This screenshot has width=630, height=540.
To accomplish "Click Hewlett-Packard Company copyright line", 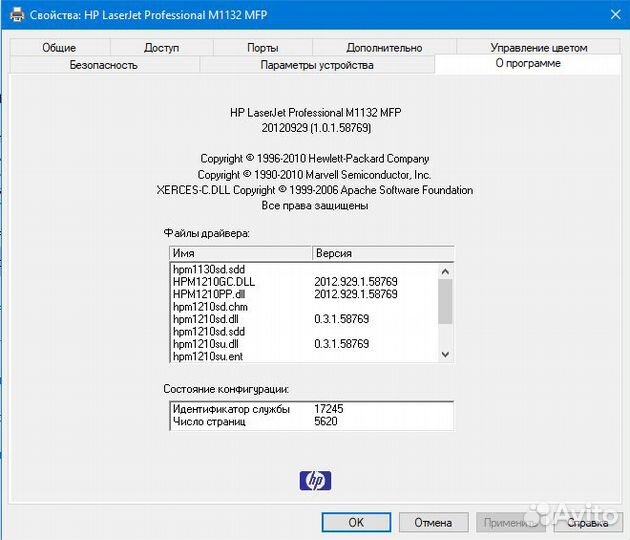I will pos(315,159).
